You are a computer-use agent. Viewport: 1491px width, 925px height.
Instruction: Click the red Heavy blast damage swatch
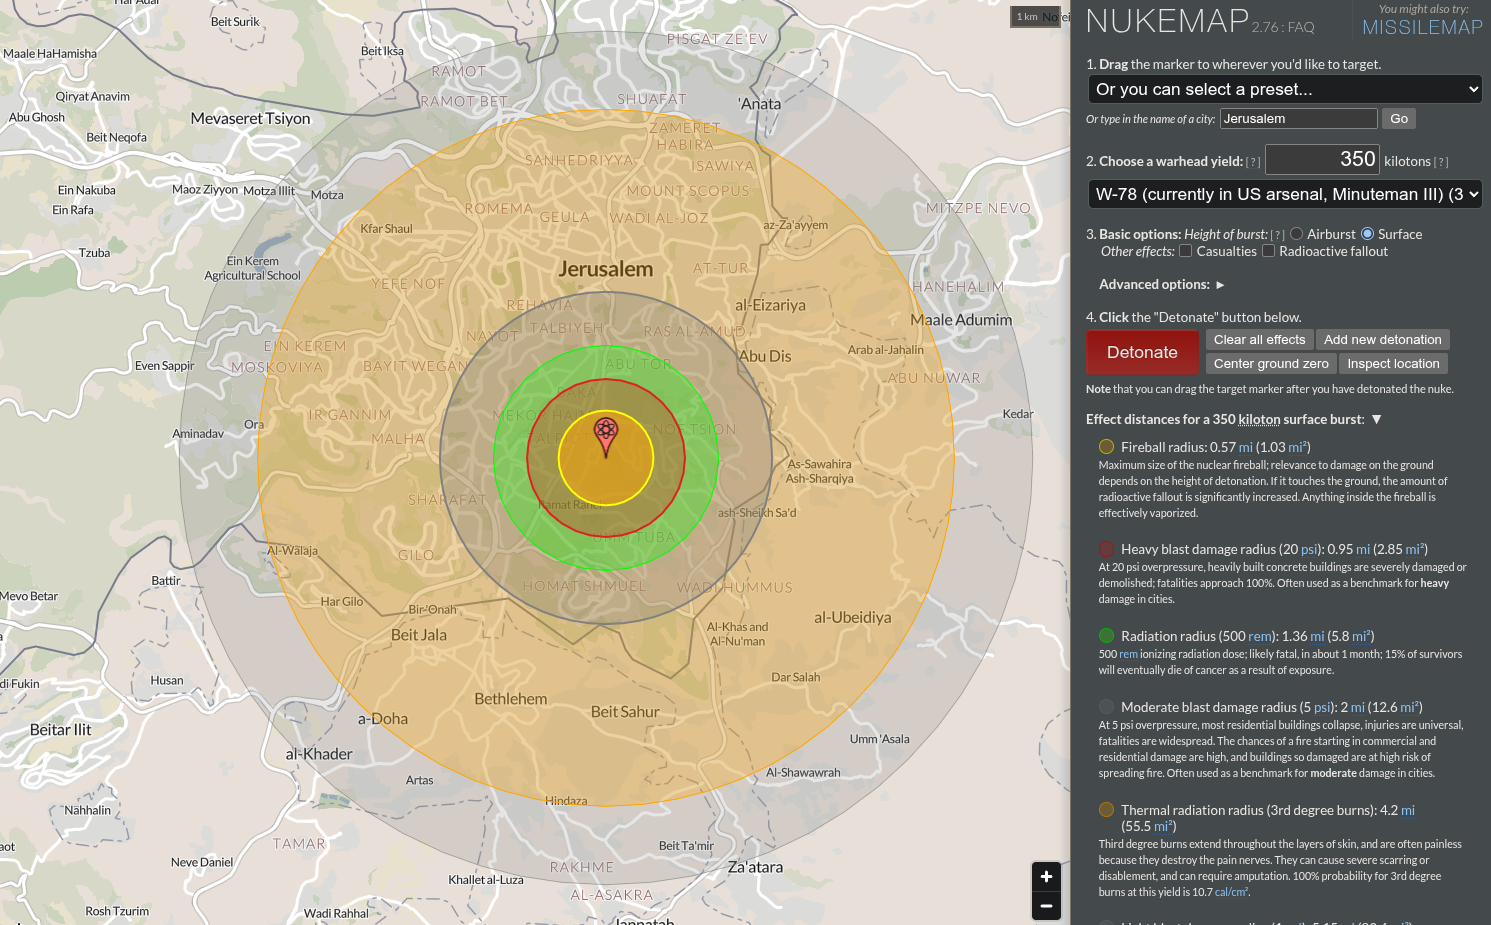tap(1107, 549)
